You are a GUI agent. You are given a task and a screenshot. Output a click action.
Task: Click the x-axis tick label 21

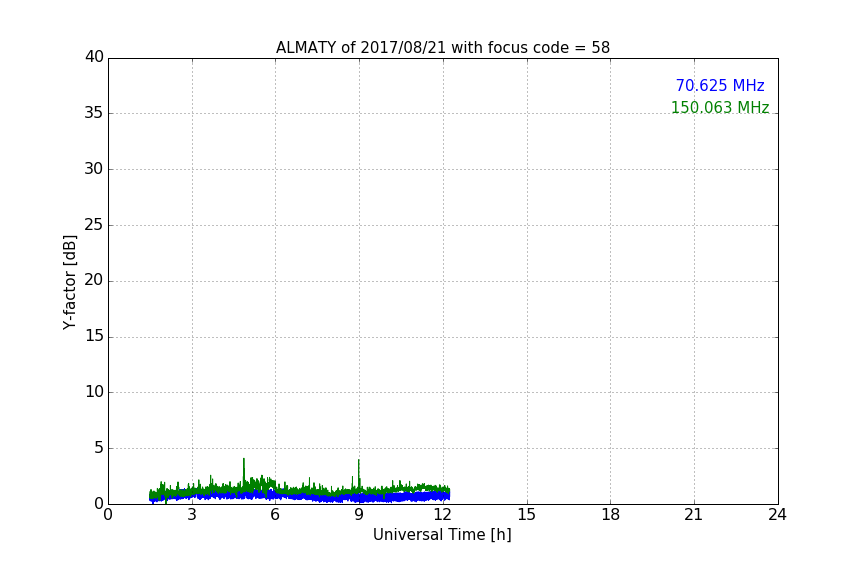tap(694, 515)
